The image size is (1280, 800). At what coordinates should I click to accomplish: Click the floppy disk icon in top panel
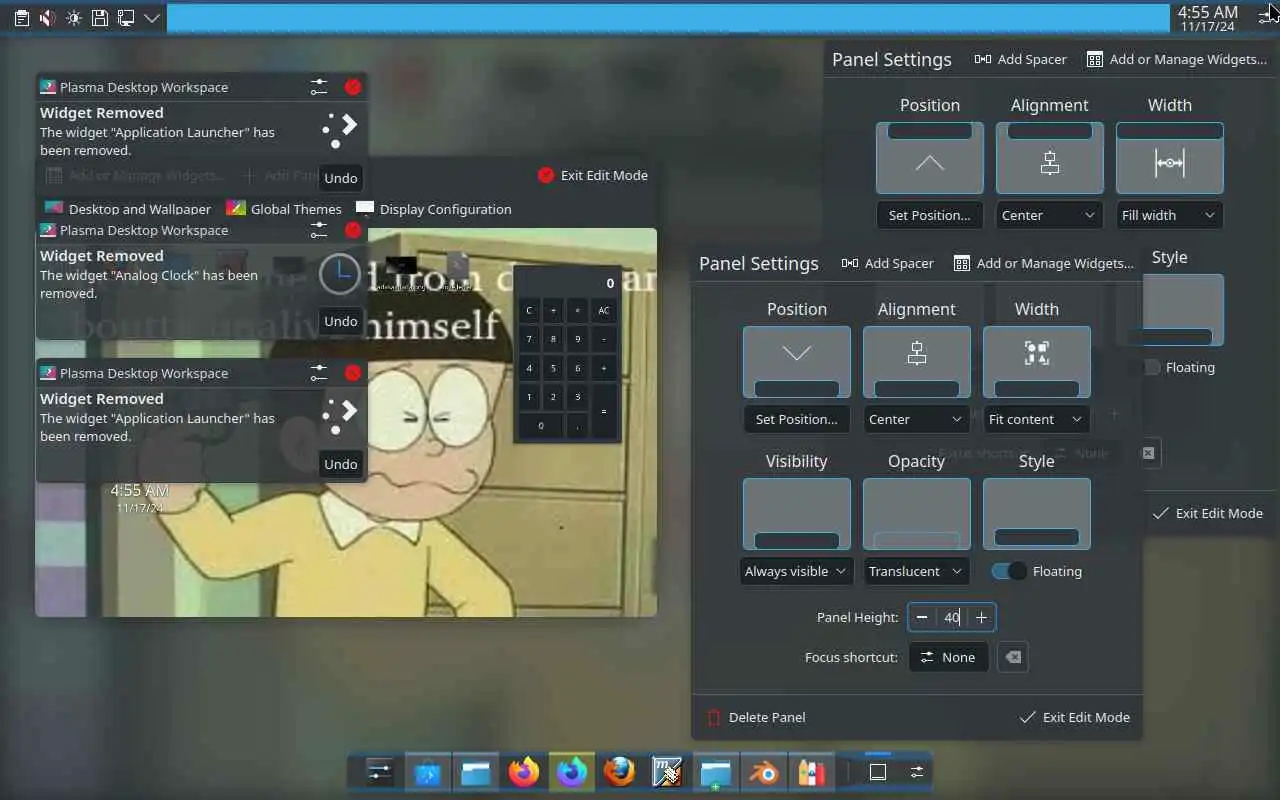(x=99, y=18)
